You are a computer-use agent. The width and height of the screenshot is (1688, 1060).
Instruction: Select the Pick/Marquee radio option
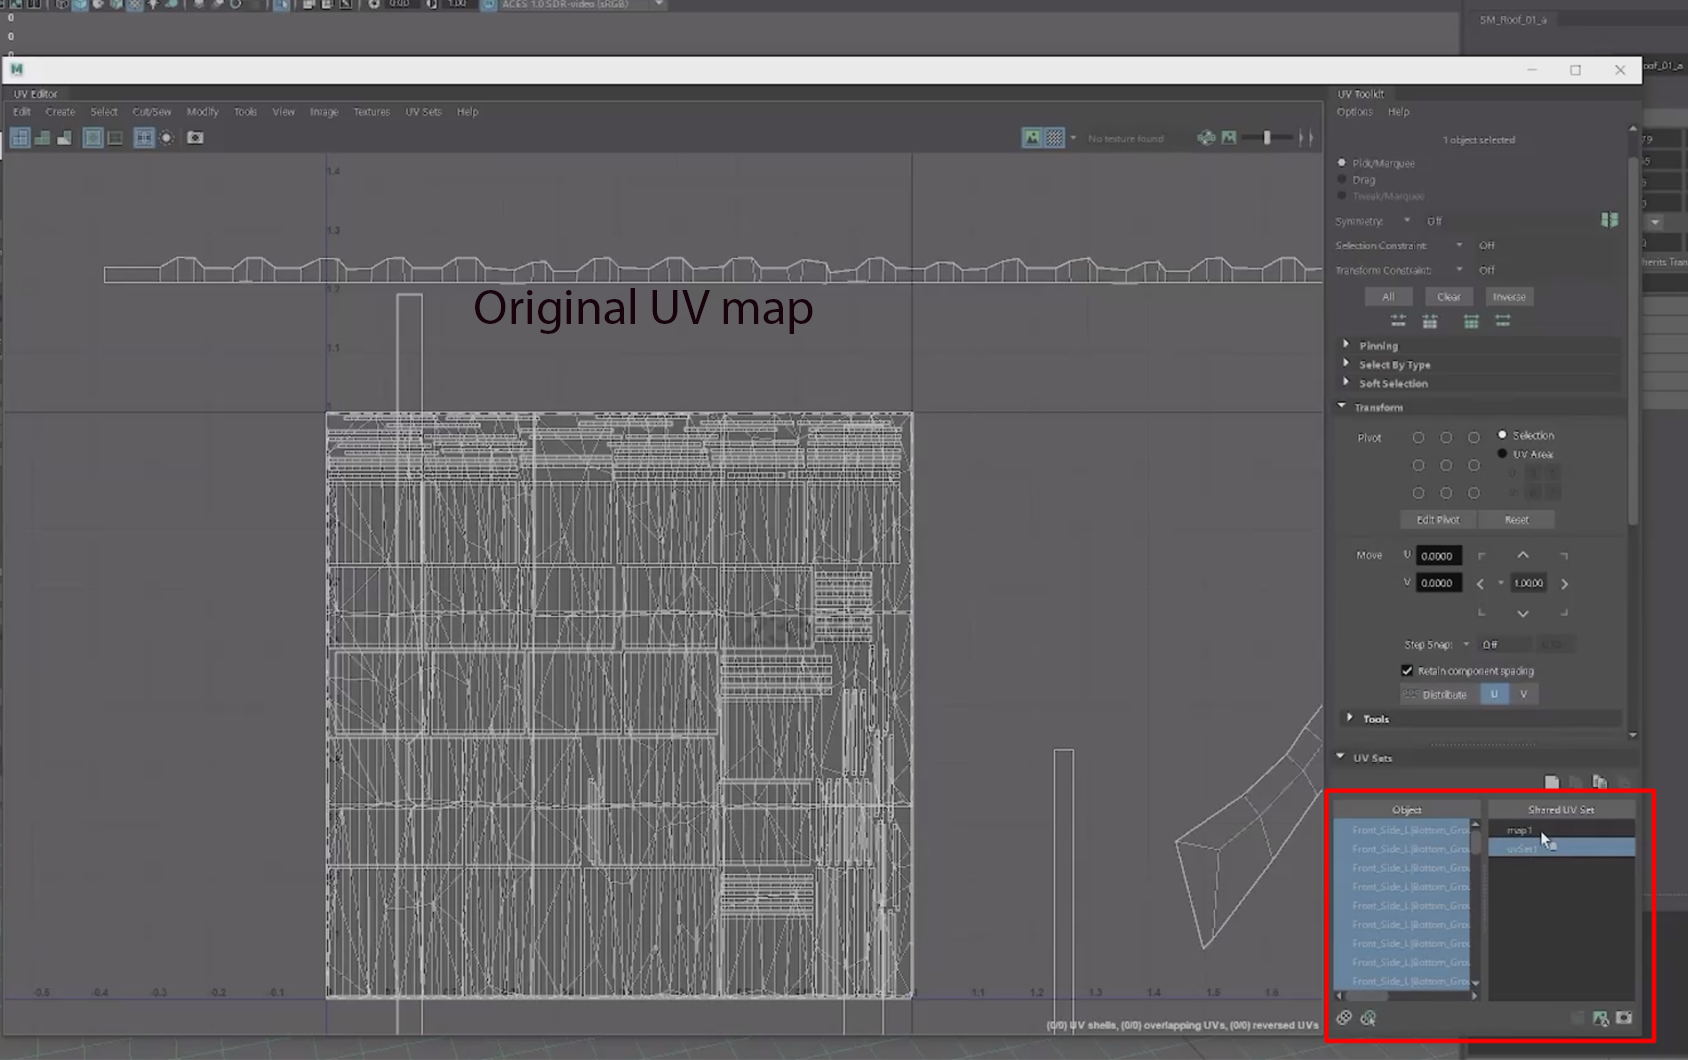pos(1342,162)
